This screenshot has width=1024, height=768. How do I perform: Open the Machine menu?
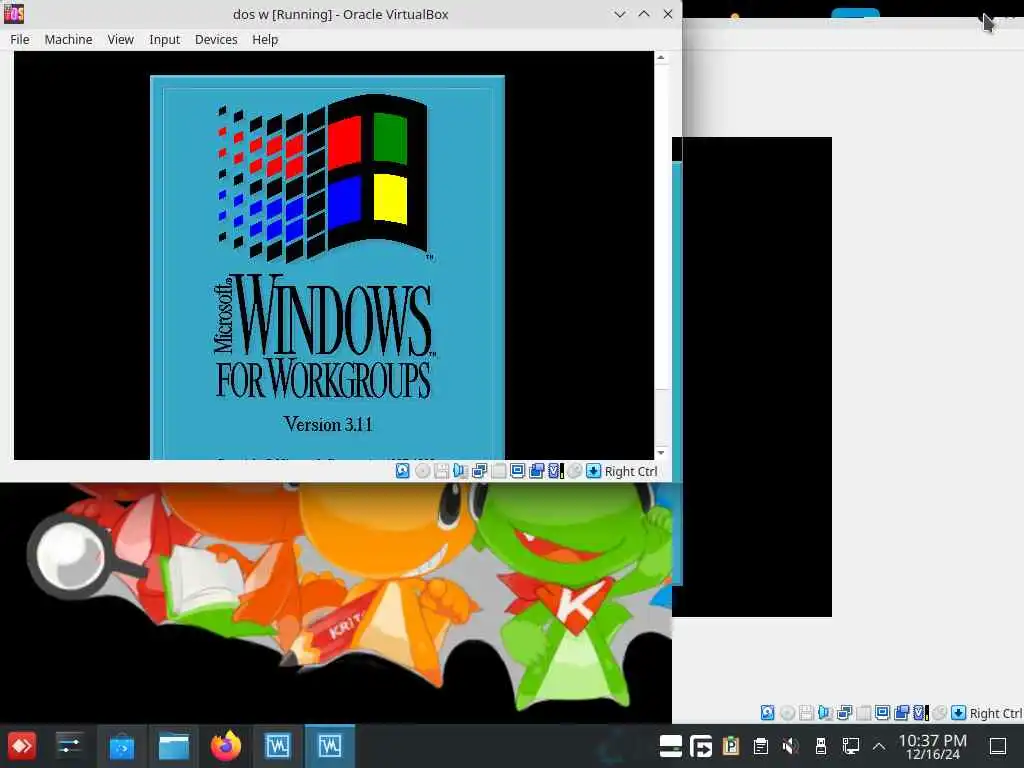[68, 40]
